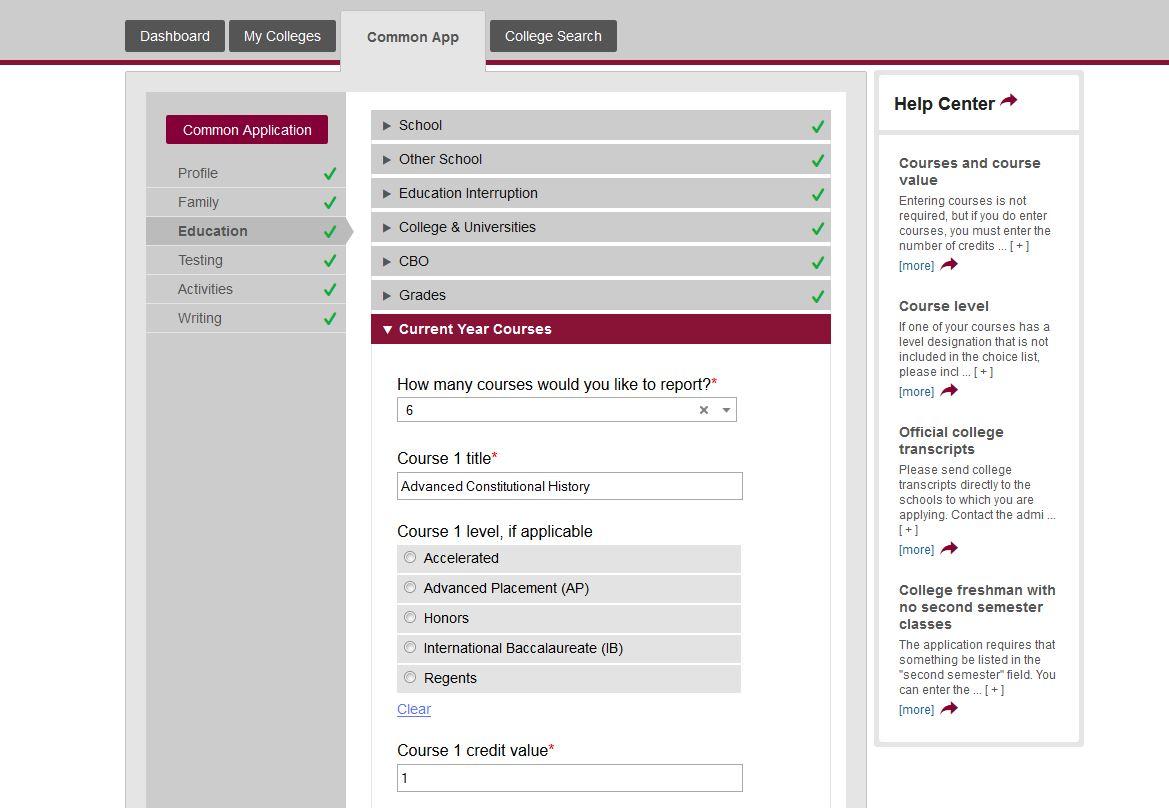Click inside the Course 1 title field

click(569, 486)
